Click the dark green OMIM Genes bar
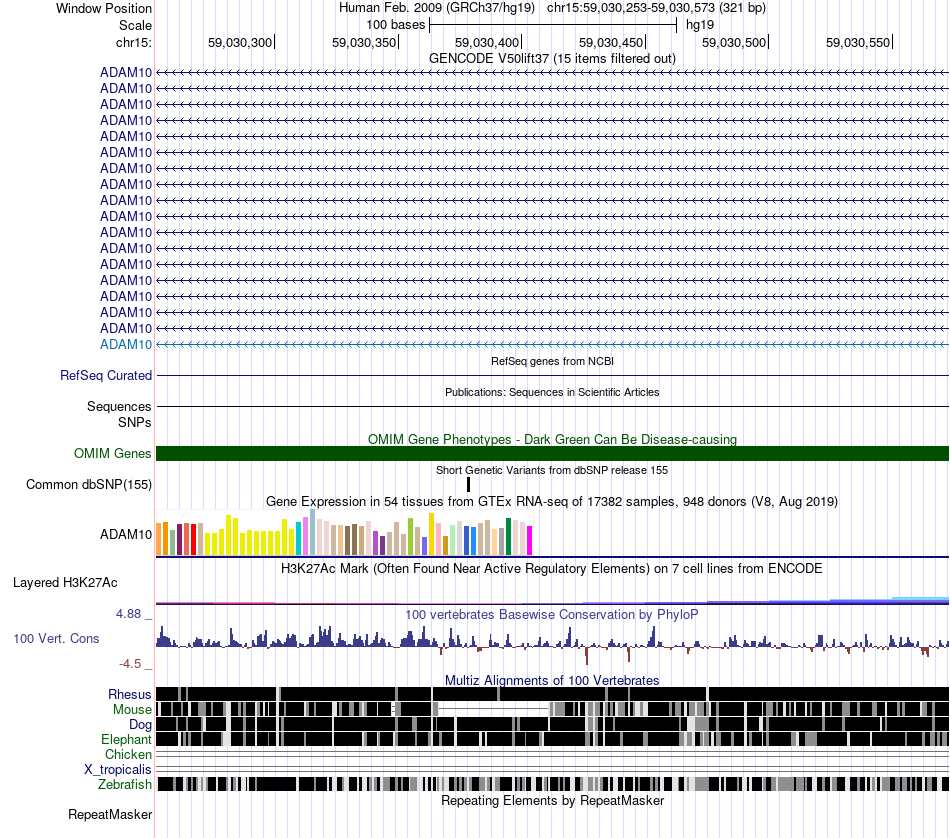Viewport: 950px width, 838px height. pos(552,453)
